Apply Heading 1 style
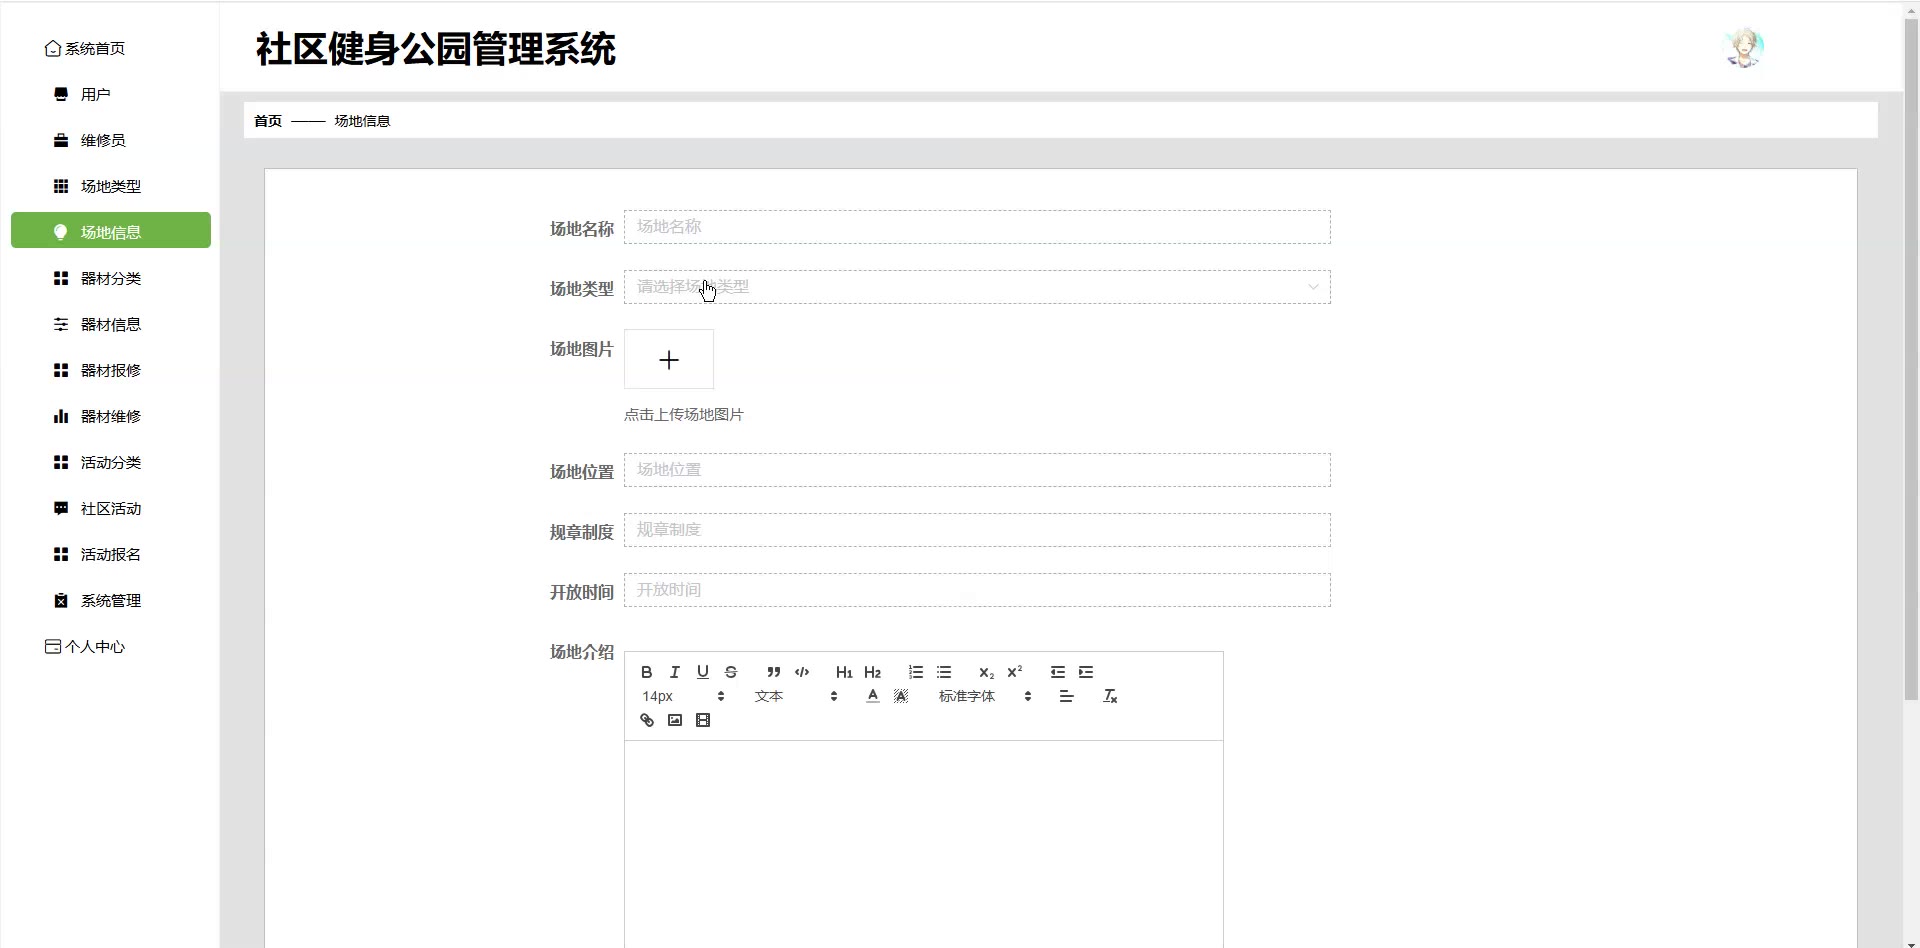 [844, 672]
